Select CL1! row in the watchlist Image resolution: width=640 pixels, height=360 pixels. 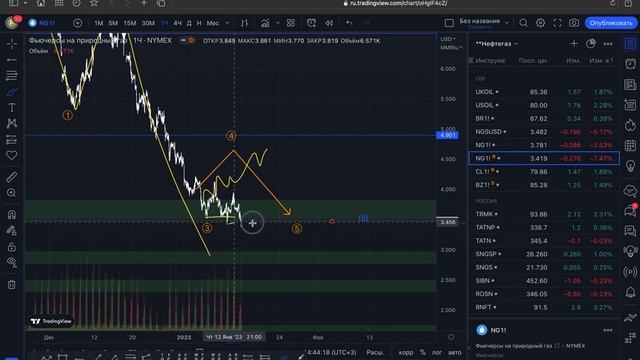(x=544, y=172)
